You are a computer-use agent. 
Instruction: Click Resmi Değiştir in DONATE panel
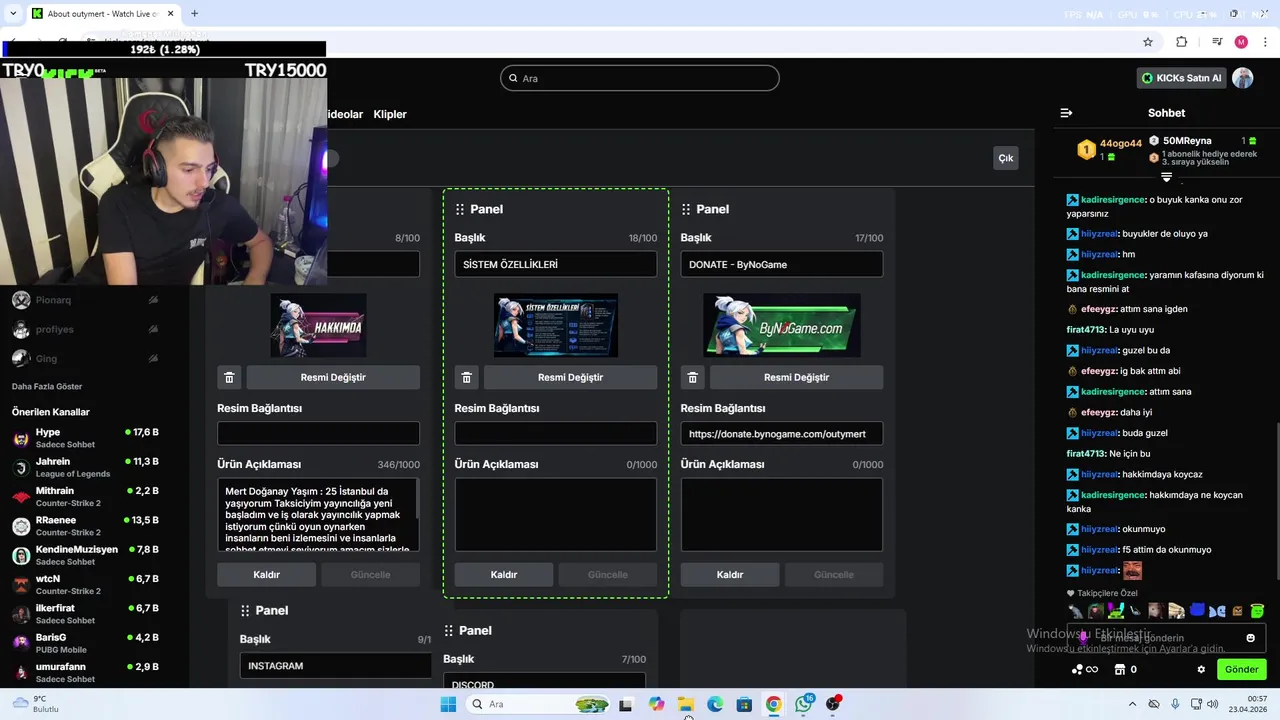tap(796, 377)
